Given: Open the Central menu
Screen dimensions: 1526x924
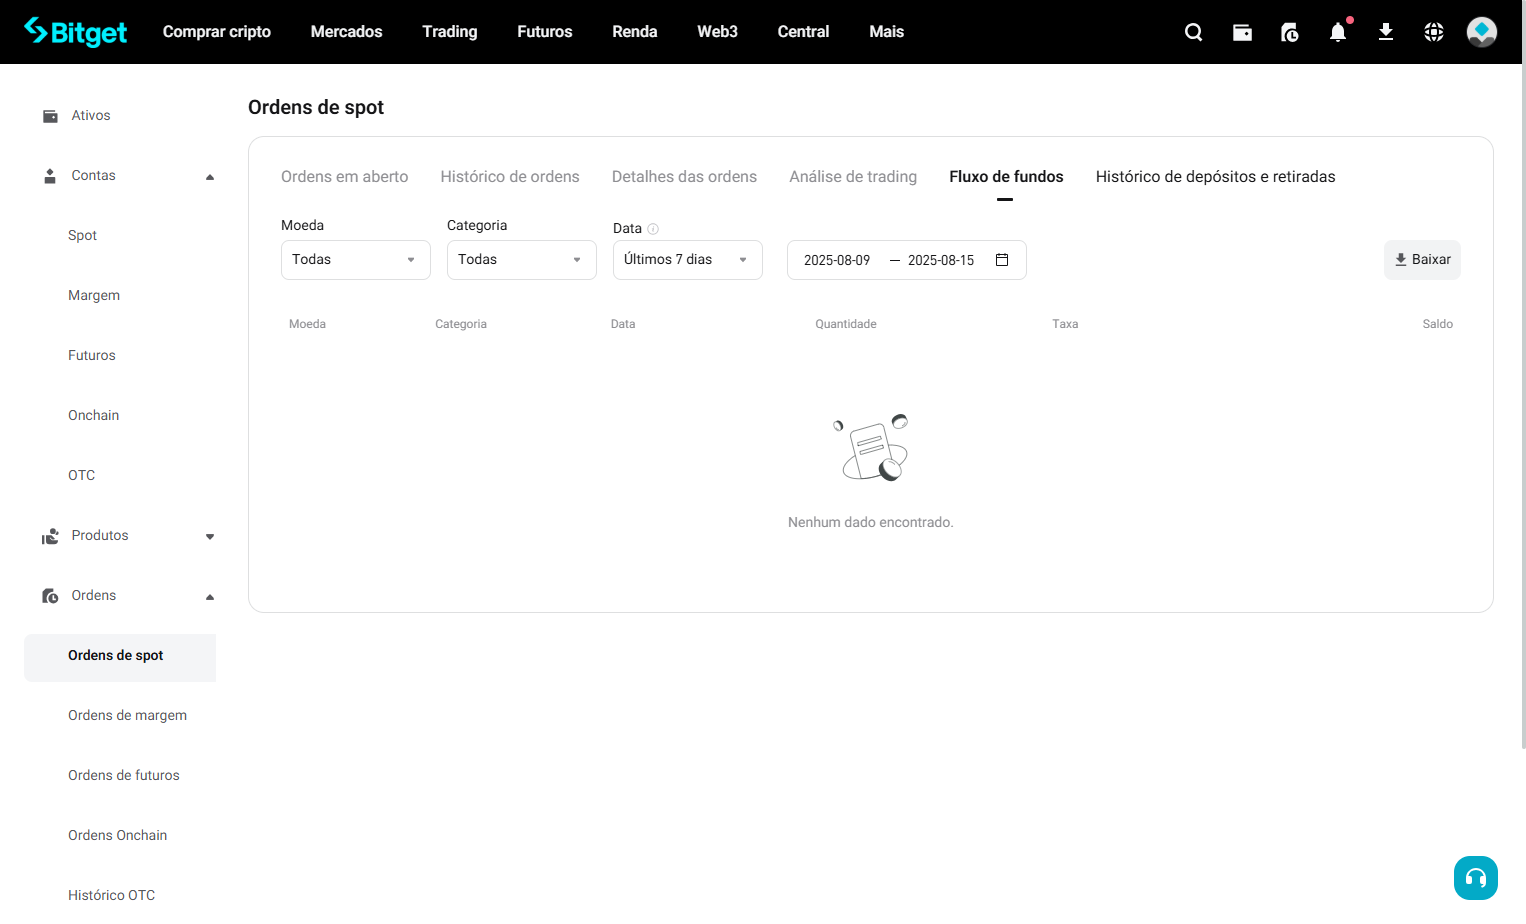Looking at the screenshot, I should (804, 32).
